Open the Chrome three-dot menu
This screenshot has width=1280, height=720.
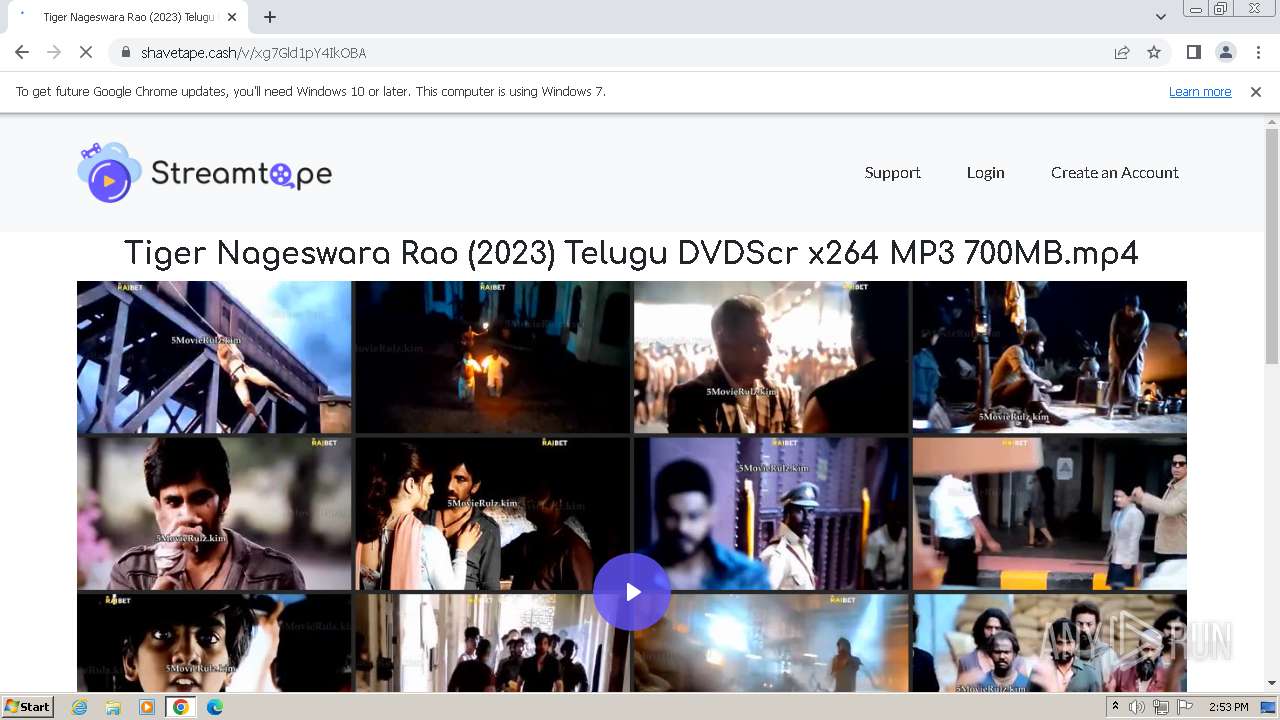point(1258,52)
